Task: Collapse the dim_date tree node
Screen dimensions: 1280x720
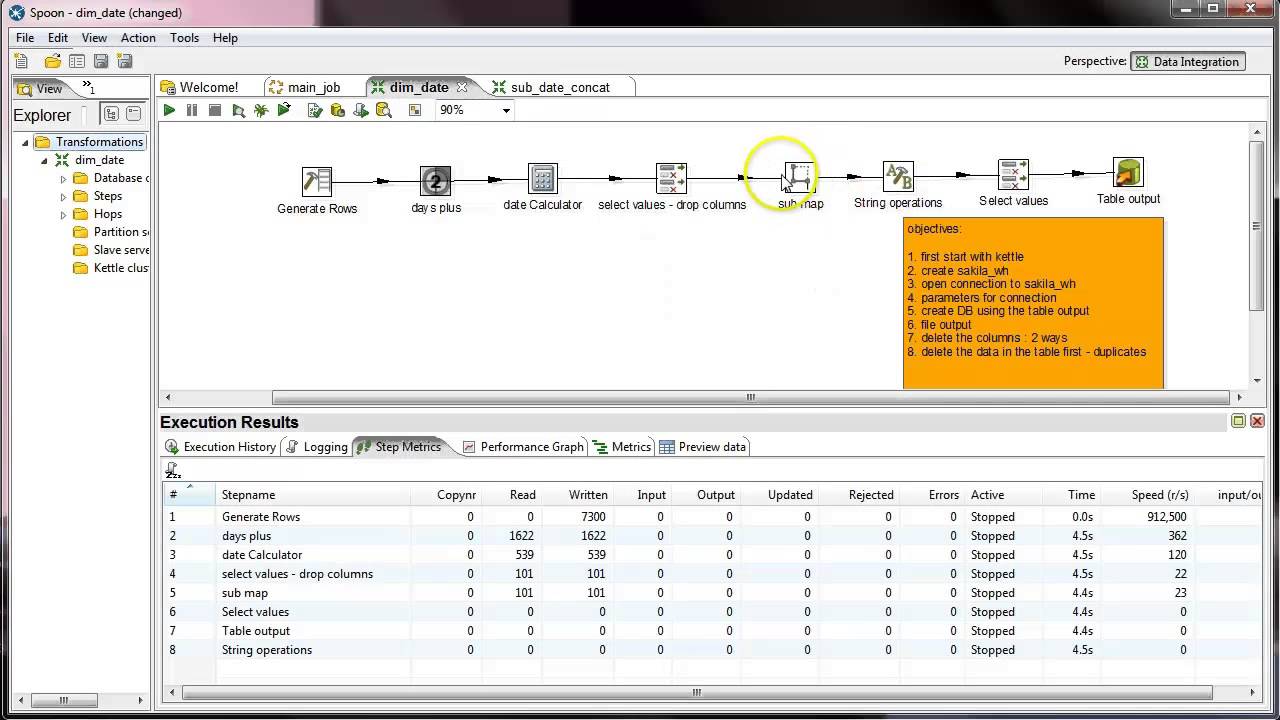Action: [44, 160]
